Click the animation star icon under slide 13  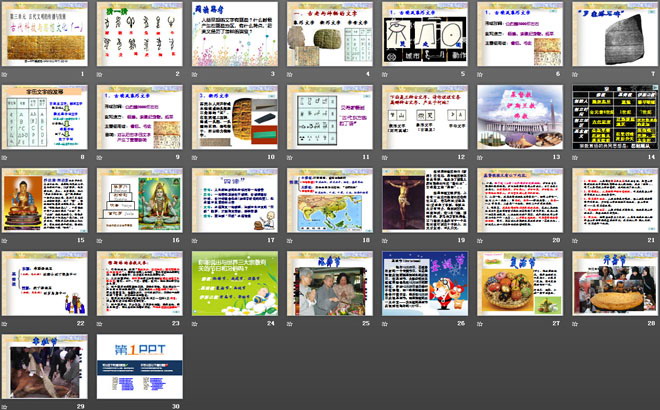(480, 158)
